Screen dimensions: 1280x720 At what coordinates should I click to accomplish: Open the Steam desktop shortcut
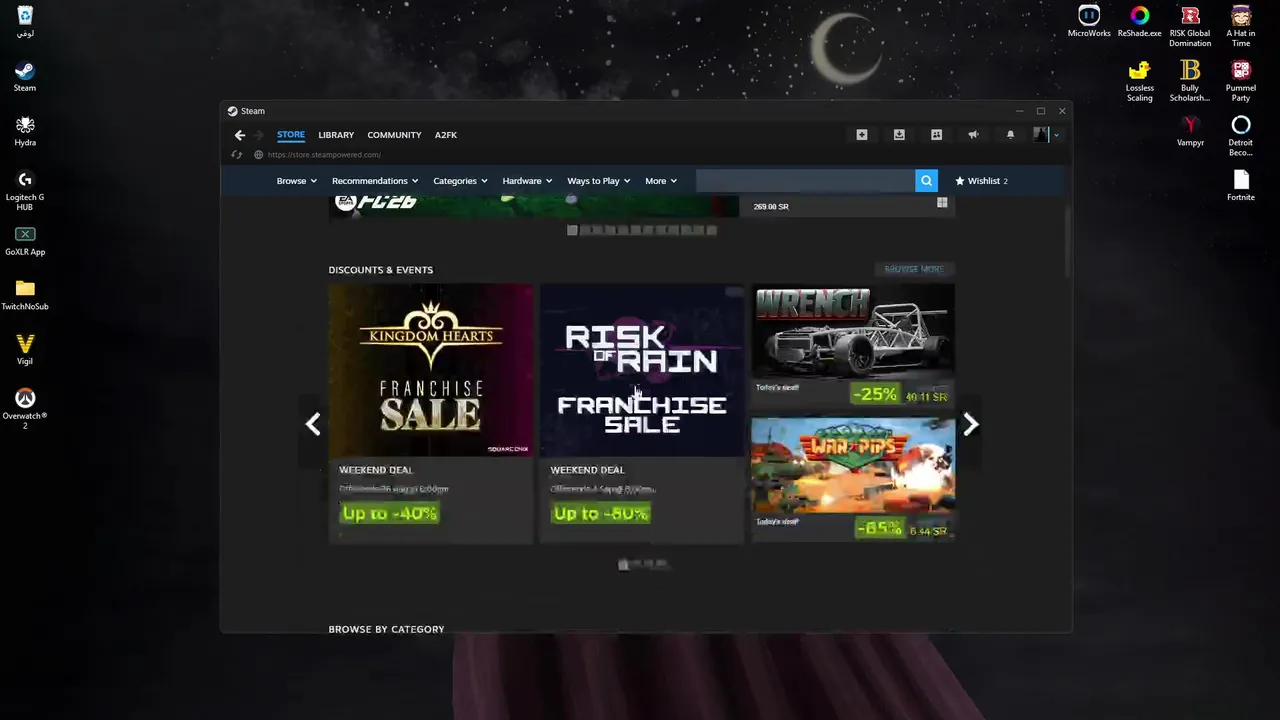click(25, 77)
